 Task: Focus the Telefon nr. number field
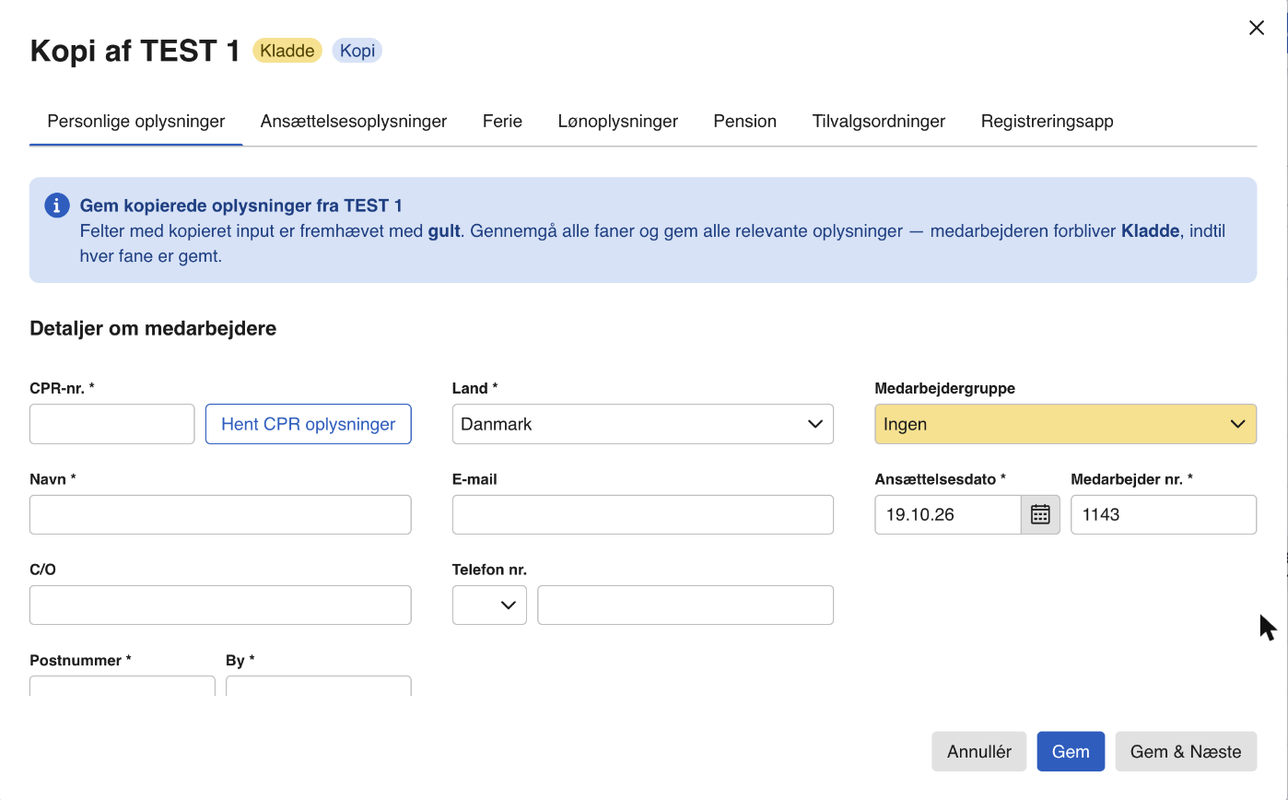[x=685, y=605]
